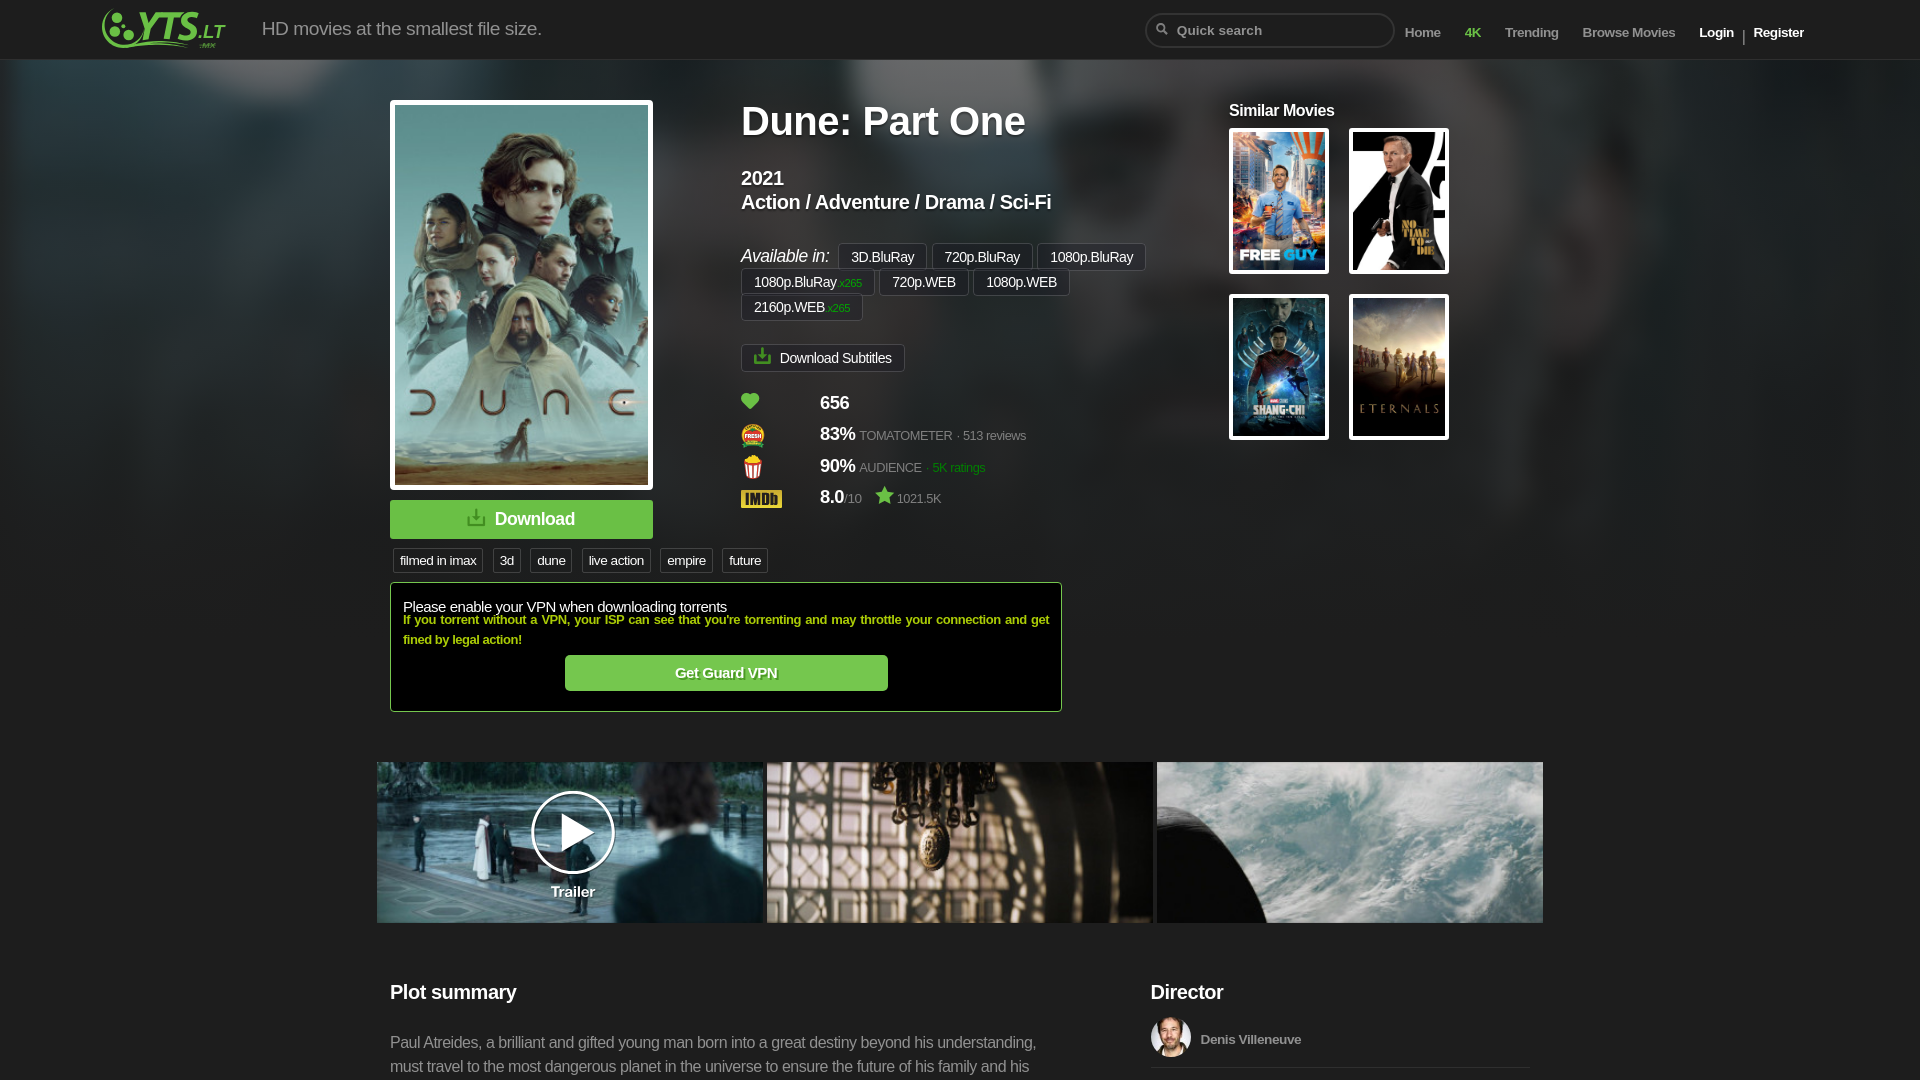Click the 83% Tomatometer score

[x=838, y=434]
